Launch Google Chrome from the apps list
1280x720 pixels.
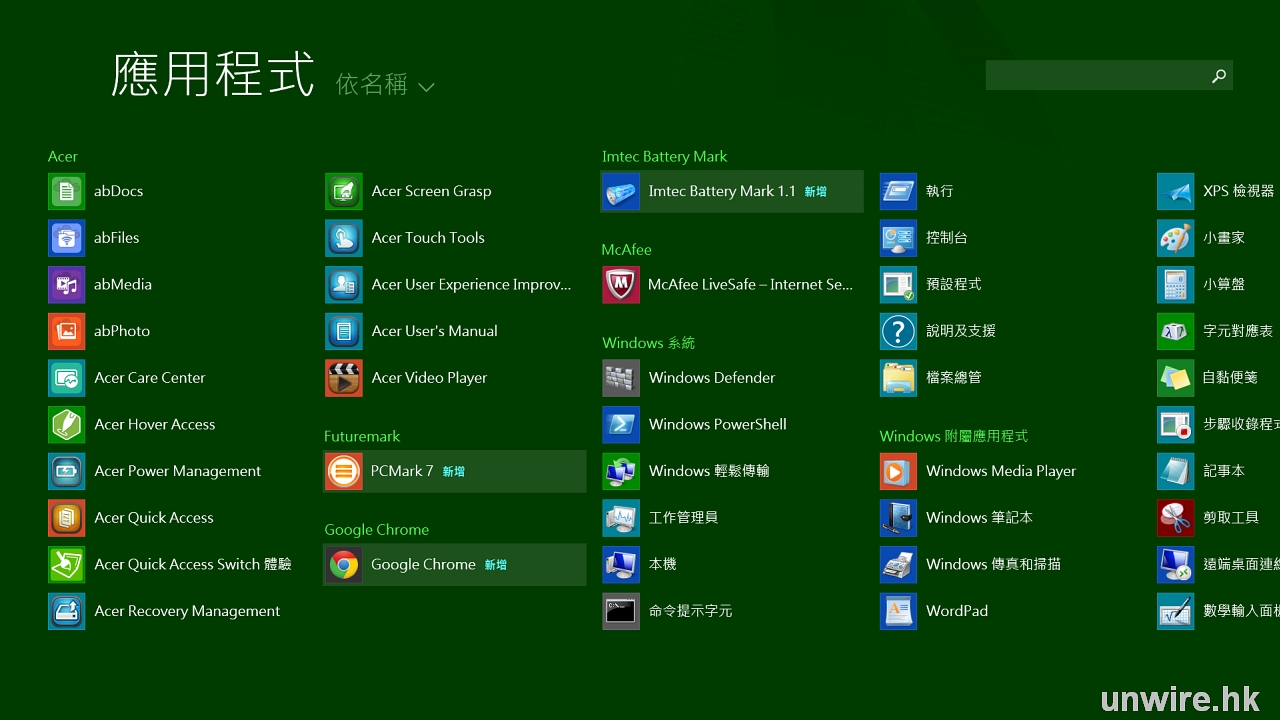[x=344, y=565]
